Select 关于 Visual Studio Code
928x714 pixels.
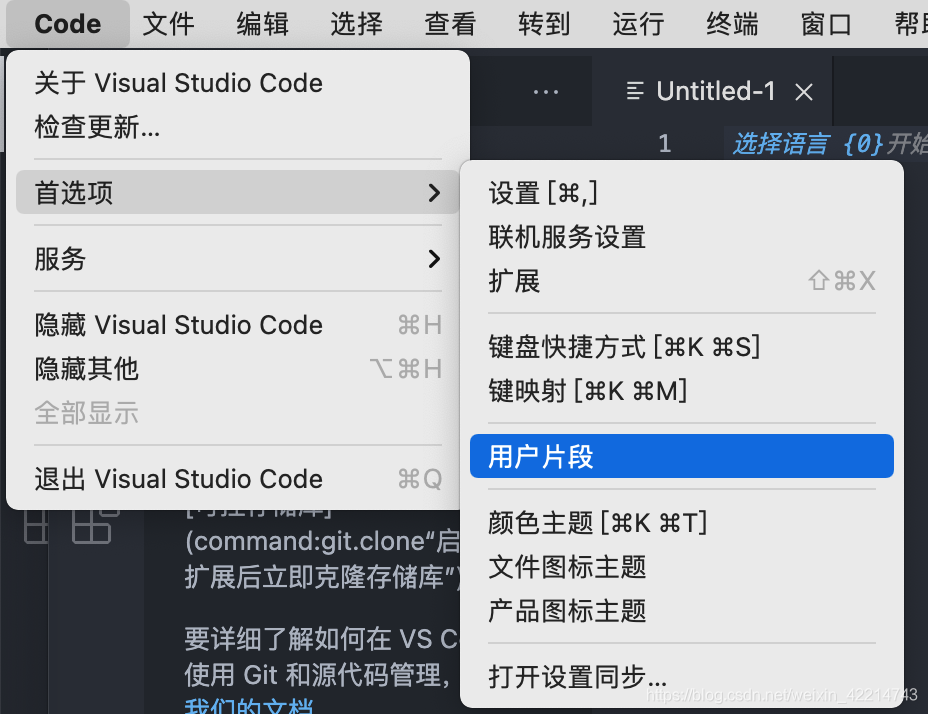pyautogui.click(x=238, y=83)
